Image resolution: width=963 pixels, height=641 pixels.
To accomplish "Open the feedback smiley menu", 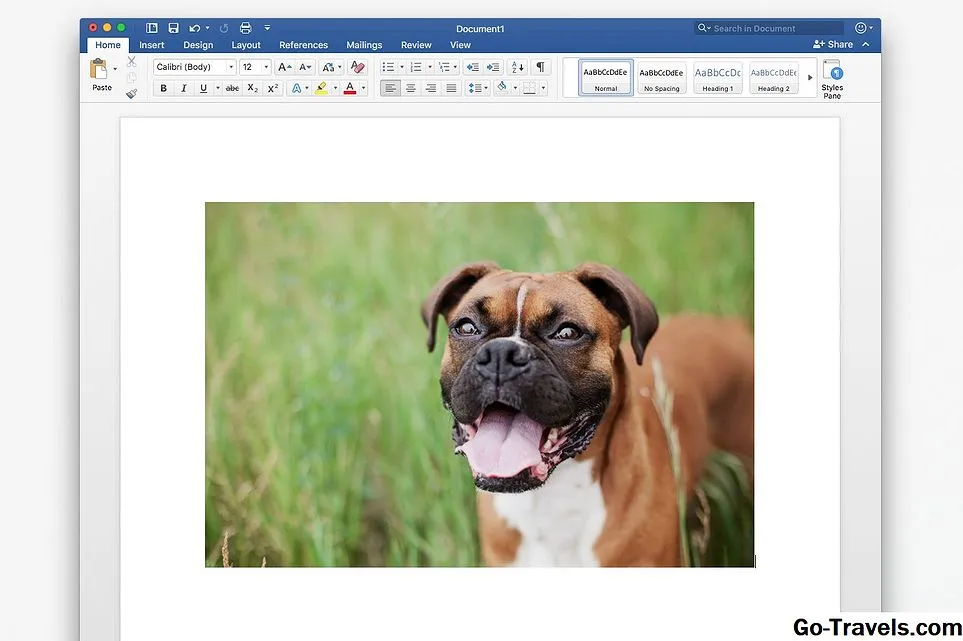I will point(863,28).
